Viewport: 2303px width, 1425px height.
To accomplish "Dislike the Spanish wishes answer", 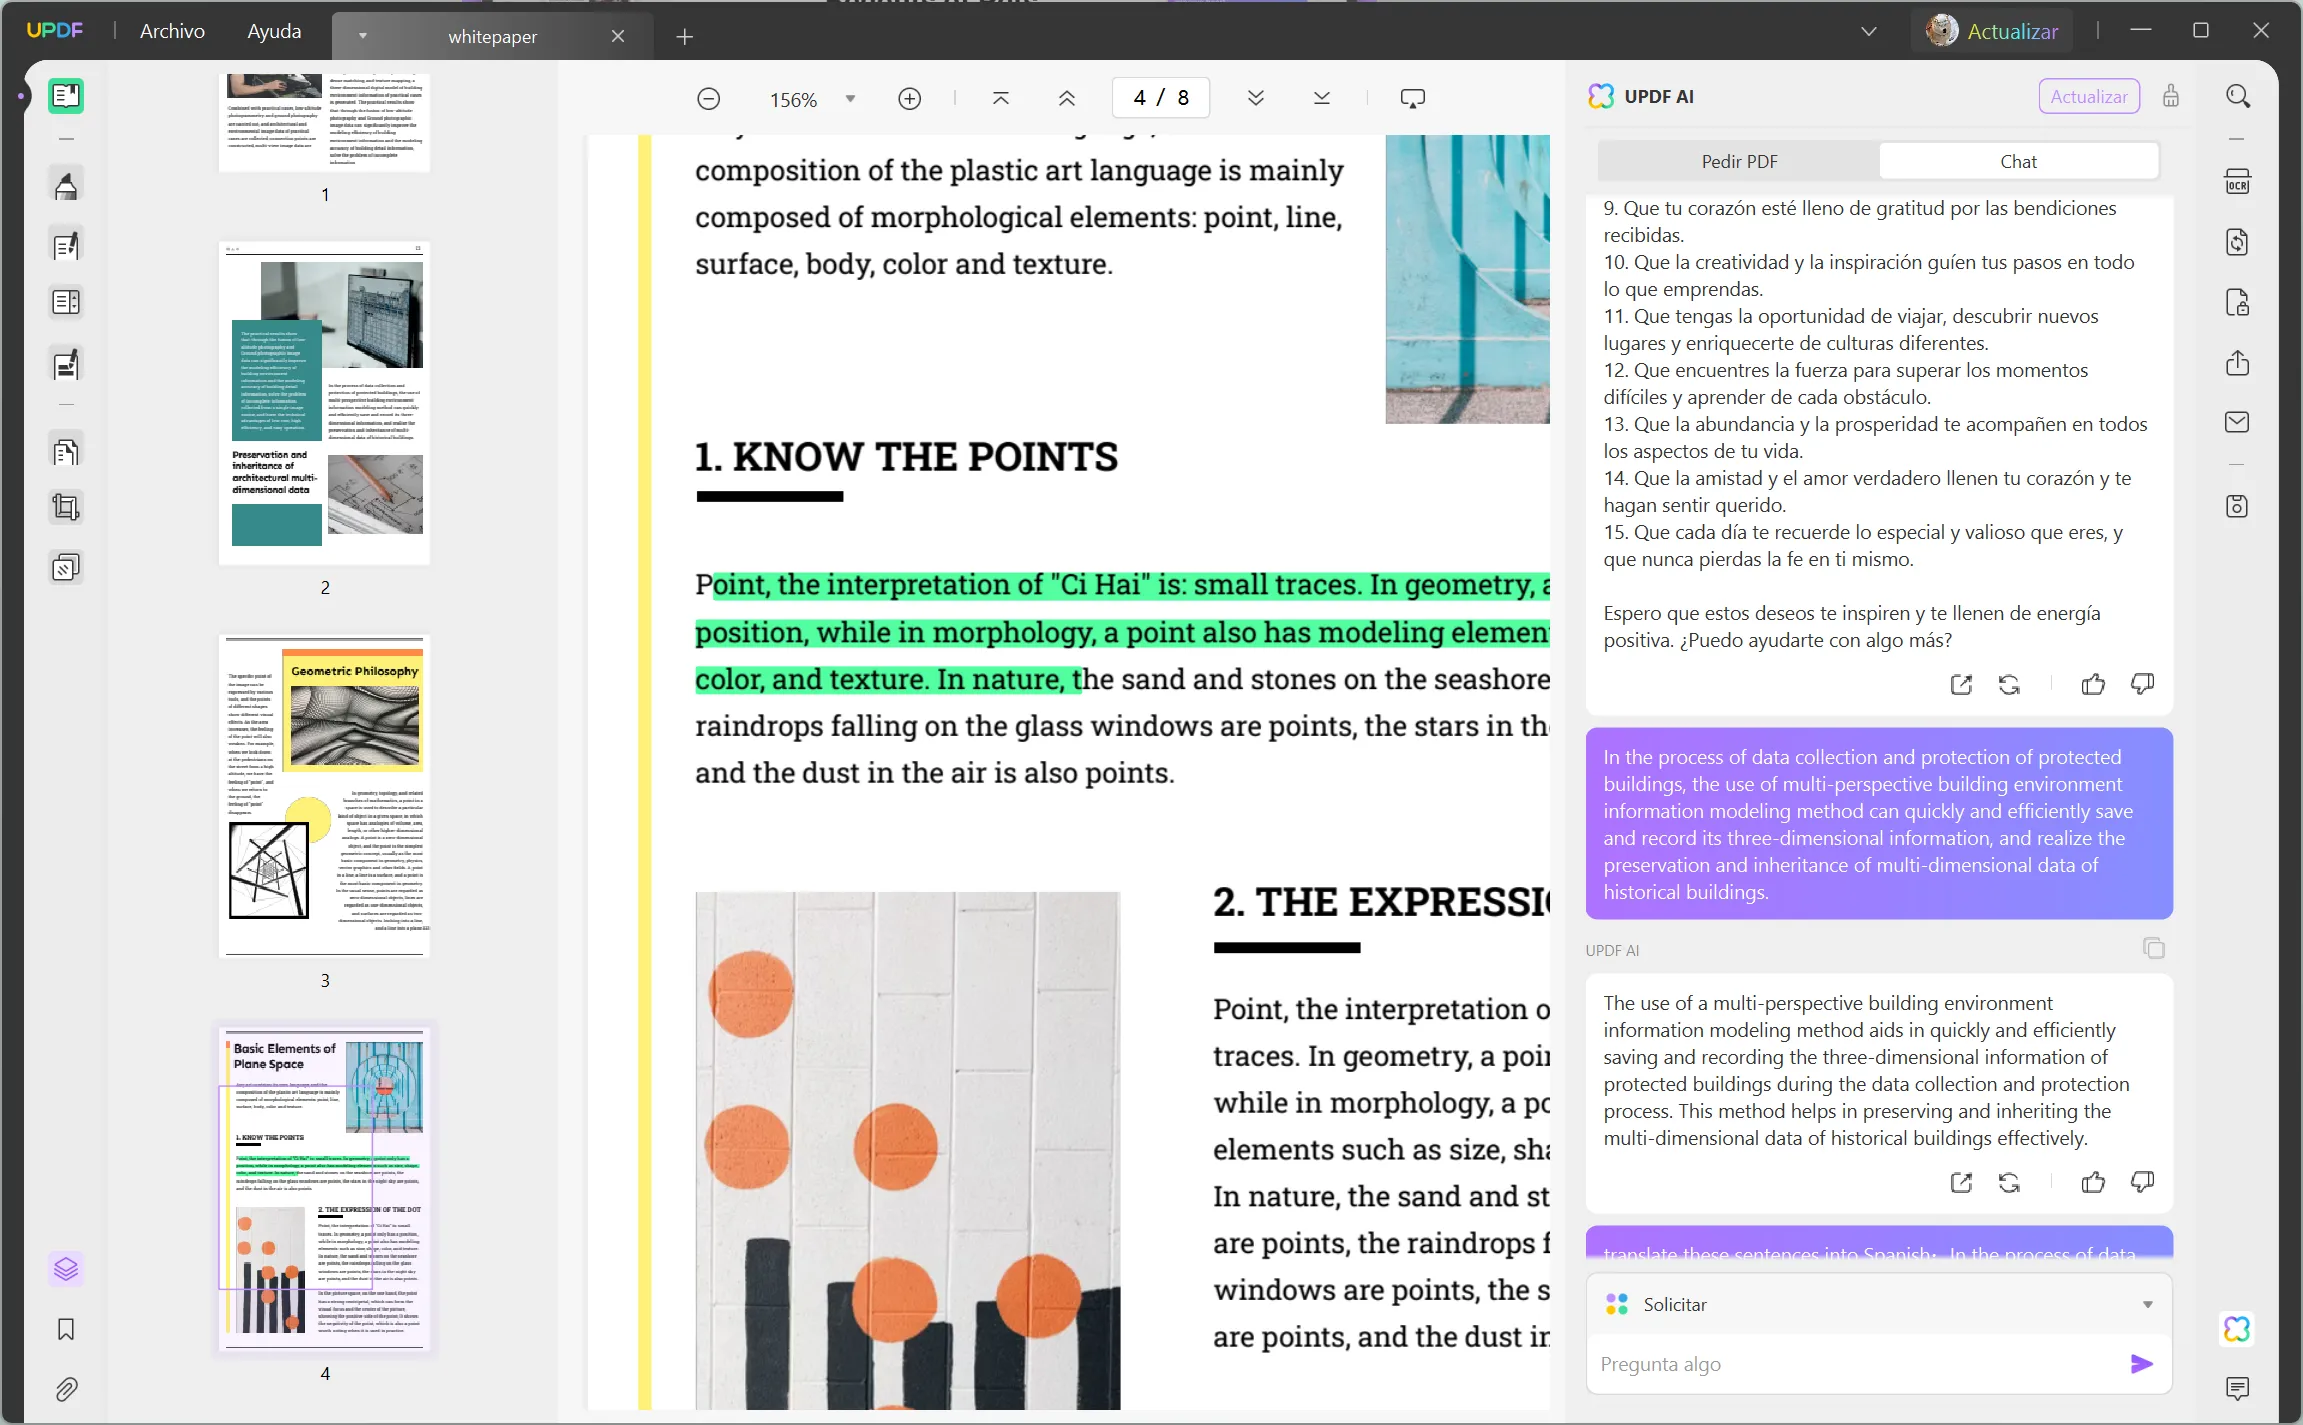I will pyautogui.click(x=2142, y=685).
